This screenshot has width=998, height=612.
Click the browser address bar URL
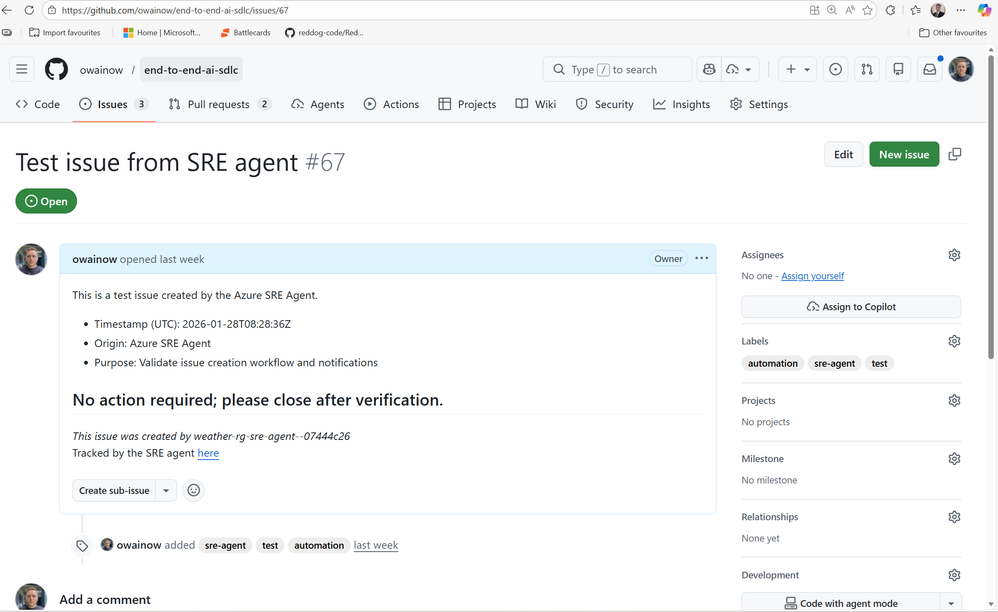(x=175, y=10)
